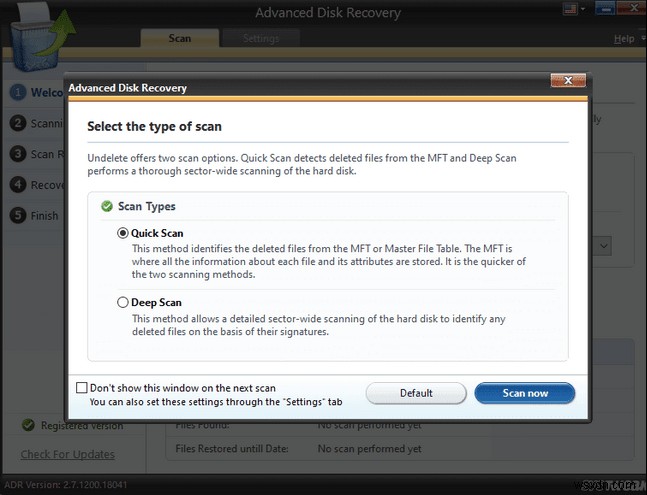Click the step 2 Scanning number icon
The image size is (647, 495).
[18, 124]
